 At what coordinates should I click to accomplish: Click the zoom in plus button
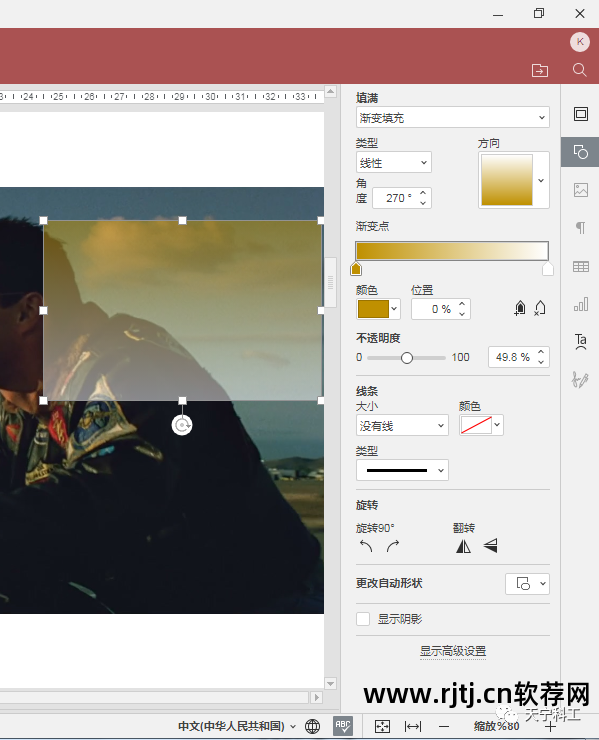(x=550, y=727)
